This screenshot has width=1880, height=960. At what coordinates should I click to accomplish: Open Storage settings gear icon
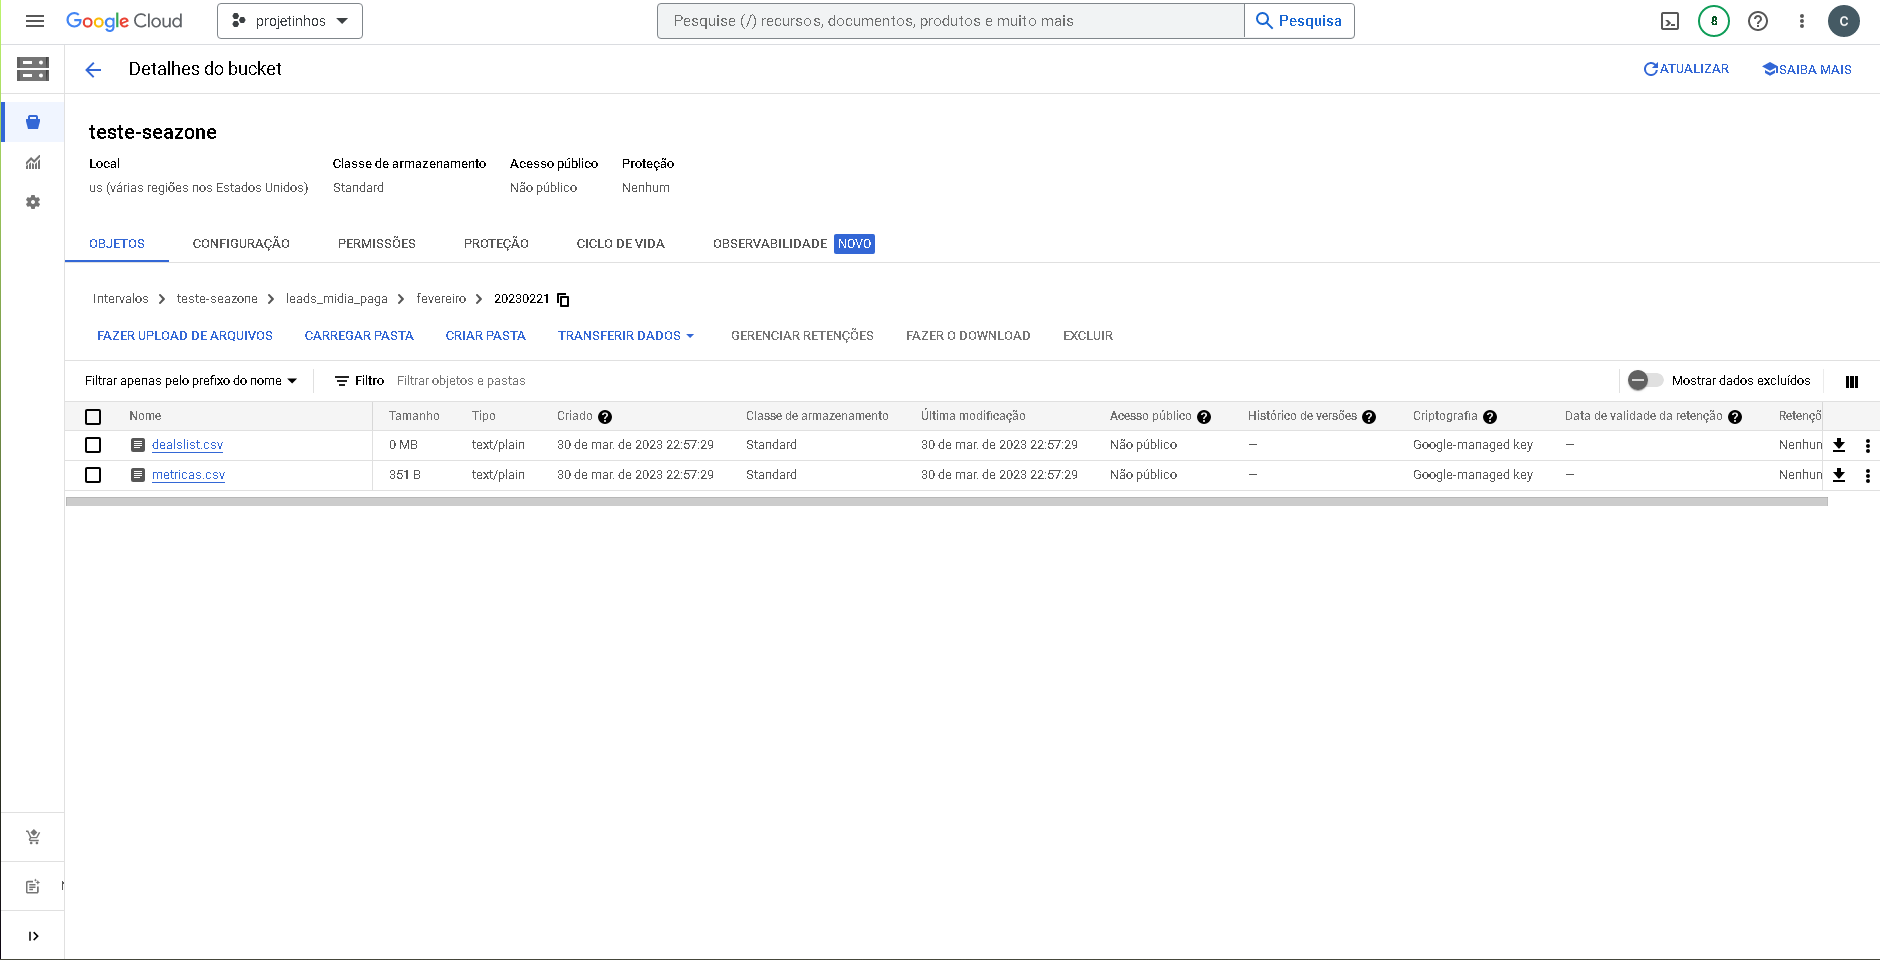pyautogui.click(x=32, y=201)
